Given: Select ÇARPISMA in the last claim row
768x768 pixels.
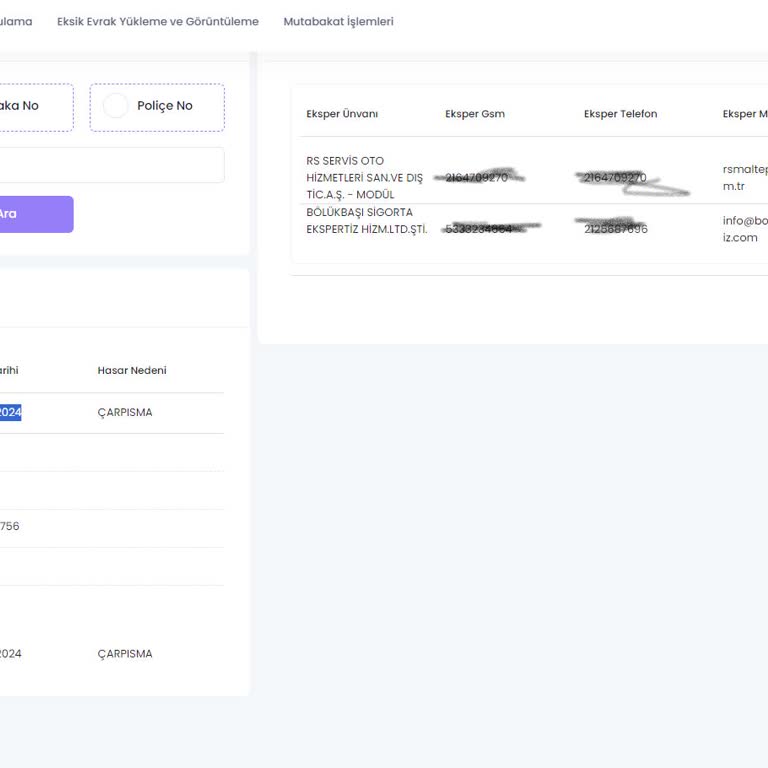Looking at the screenshot, I should coord(125,653).
